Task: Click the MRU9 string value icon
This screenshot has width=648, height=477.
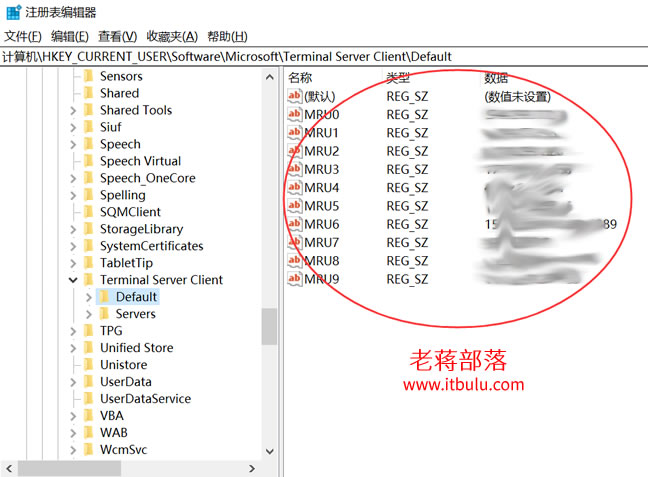Action: tap(294, 279)
